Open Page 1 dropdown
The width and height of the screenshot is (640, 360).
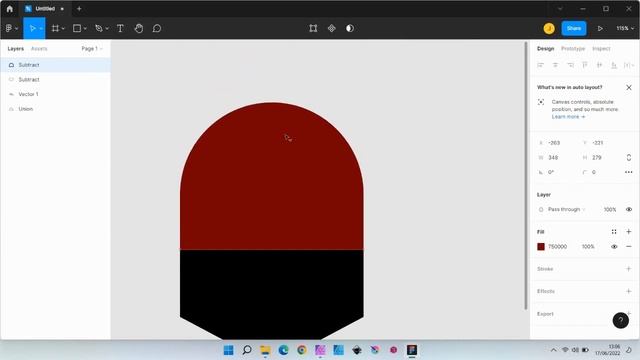click(x=91, y=49)
